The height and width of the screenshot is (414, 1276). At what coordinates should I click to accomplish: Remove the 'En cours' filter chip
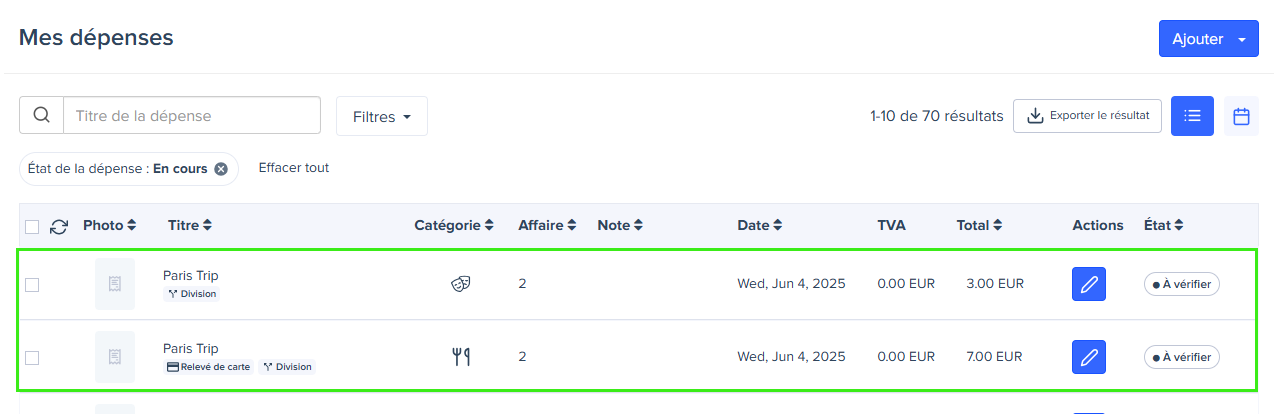click(221, 169)
